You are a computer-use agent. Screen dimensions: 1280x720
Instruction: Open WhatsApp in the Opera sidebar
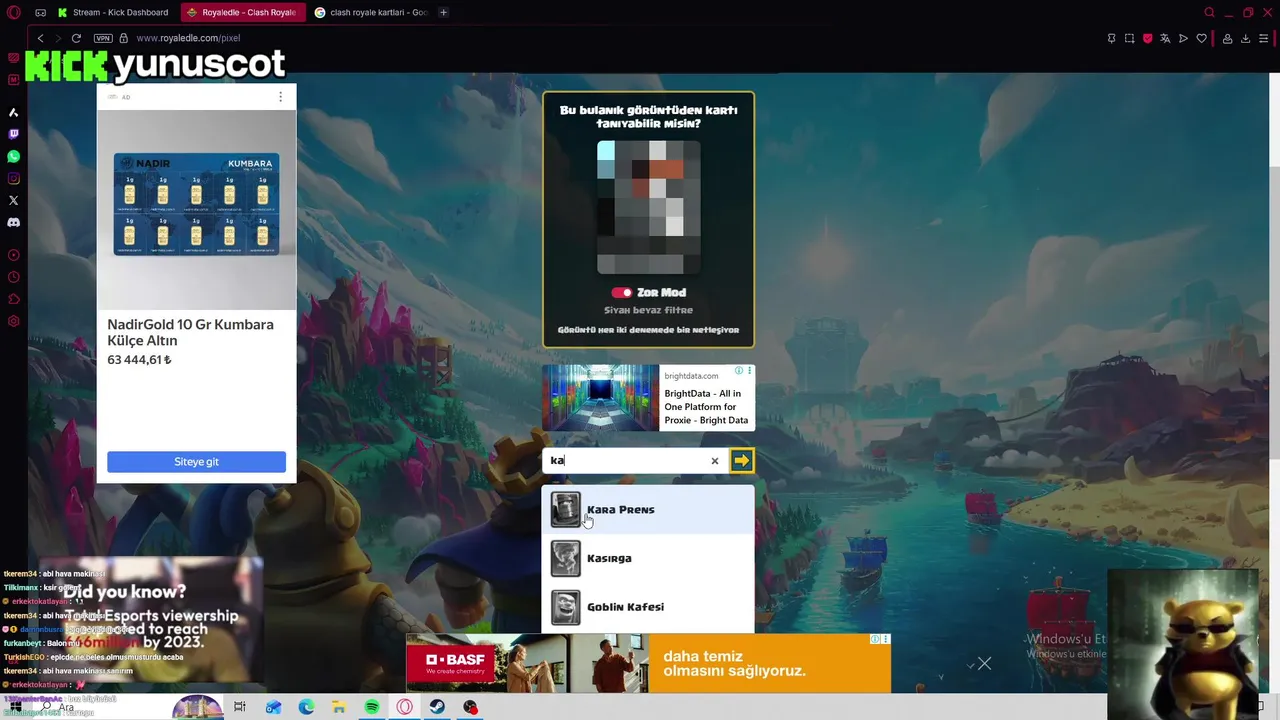point(14,156)
